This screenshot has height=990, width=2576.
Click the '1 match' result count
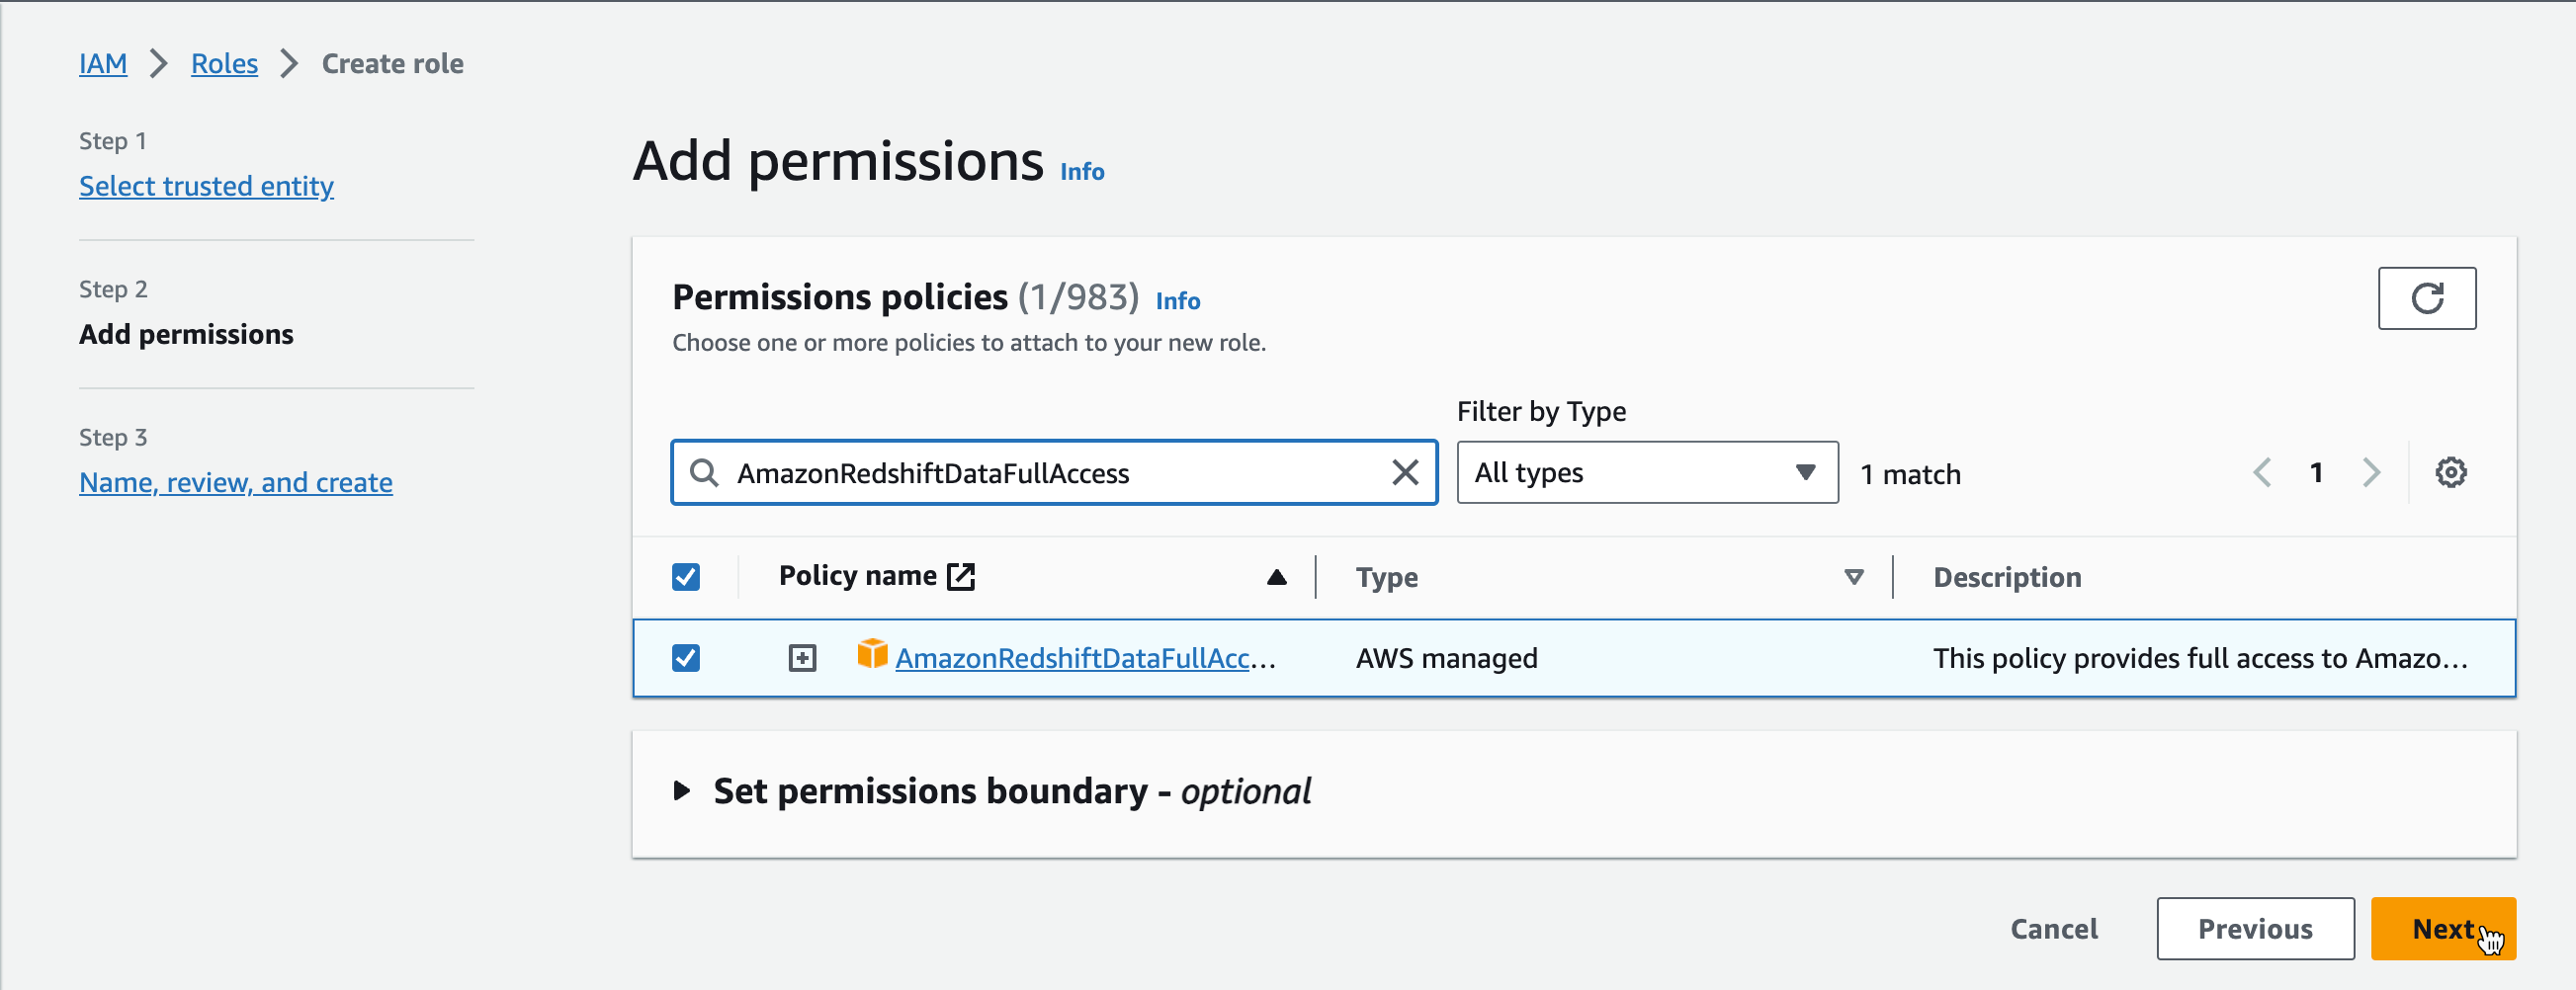pyautogui.click(x=1910, y=474)
